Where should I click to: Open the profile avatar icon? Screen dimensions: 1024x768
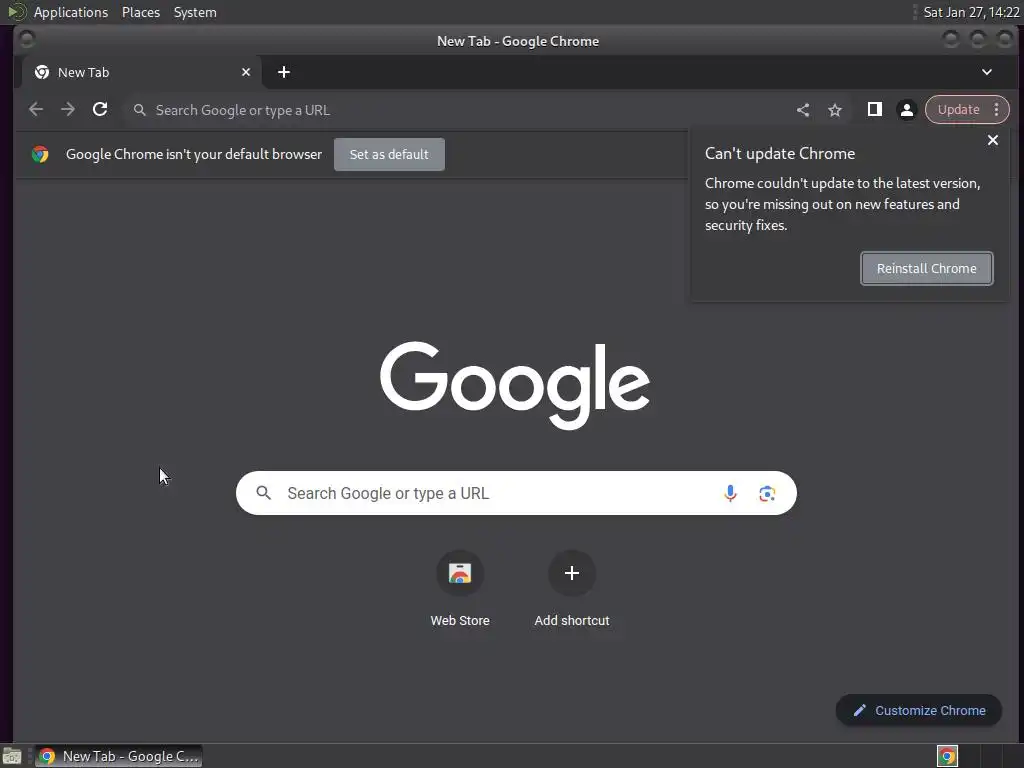point(906,110)
